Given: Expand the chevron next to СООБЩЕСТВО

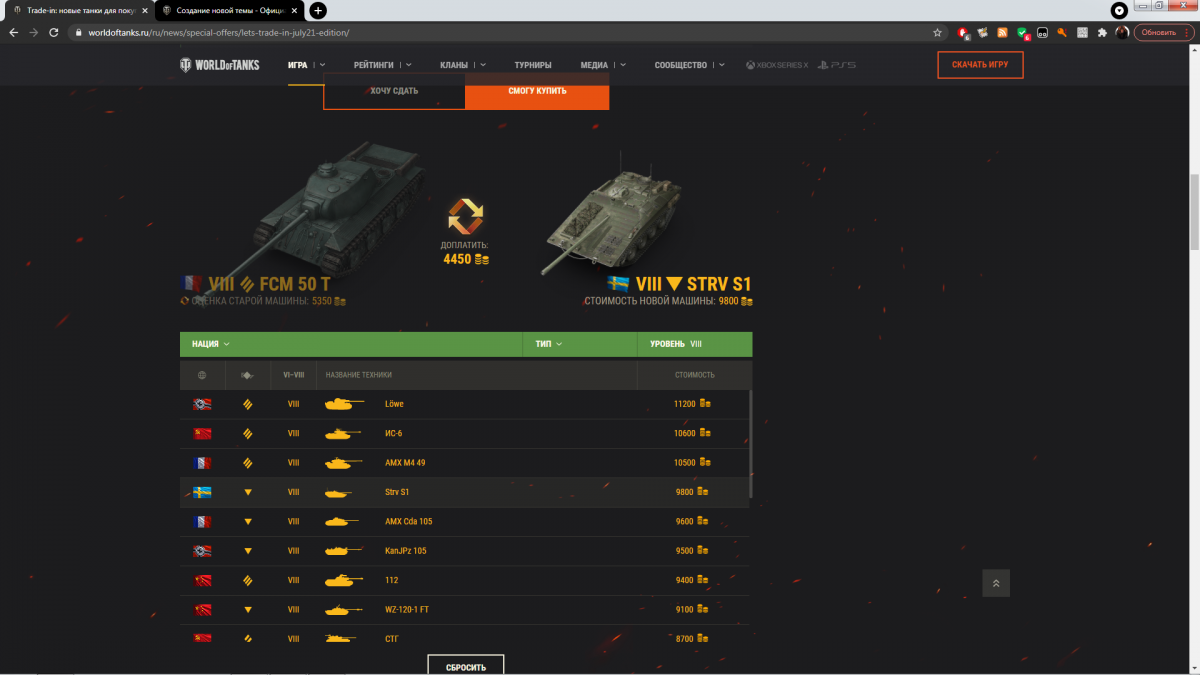Looking at the screenshot, I should click(721, 65).
